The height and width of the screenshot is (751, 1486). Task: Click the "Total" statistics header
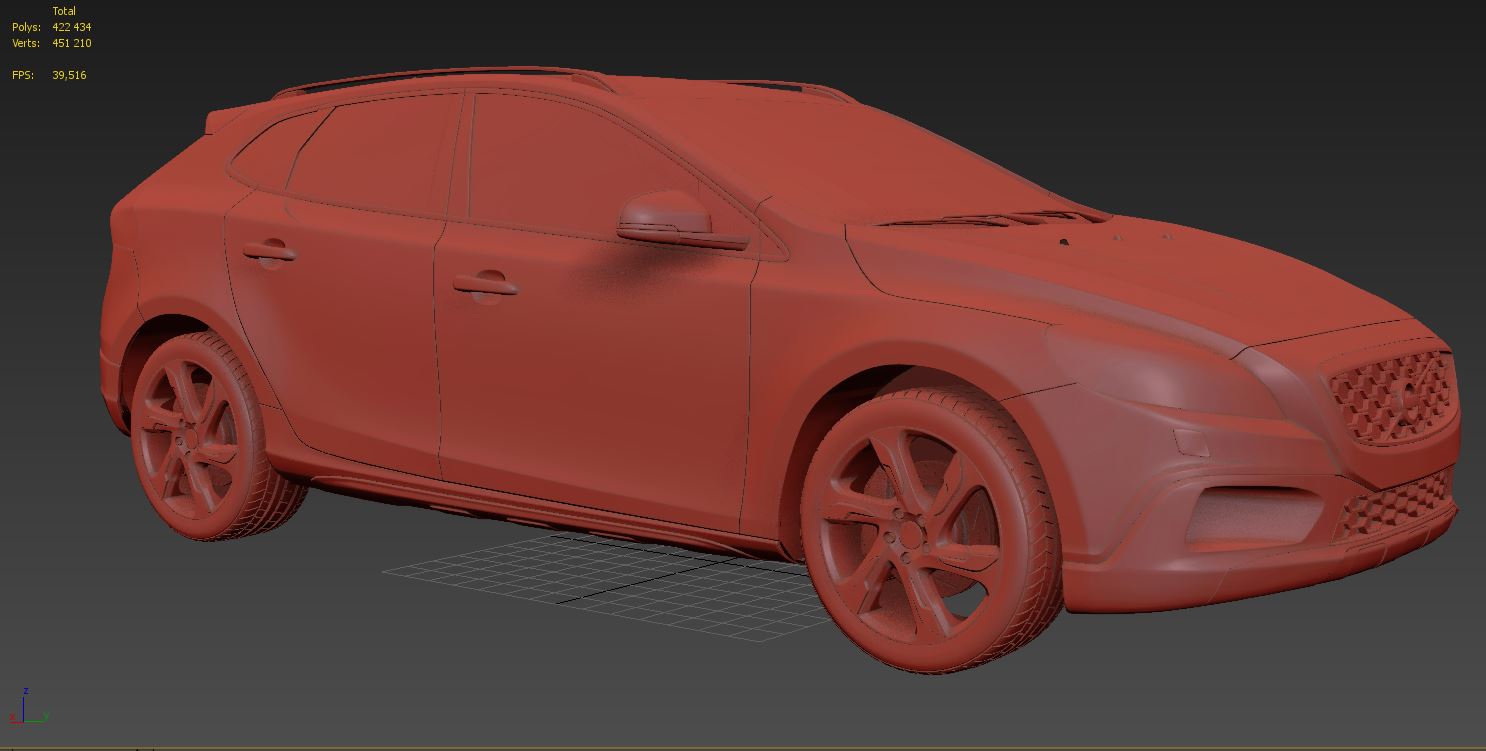(64, 11)
